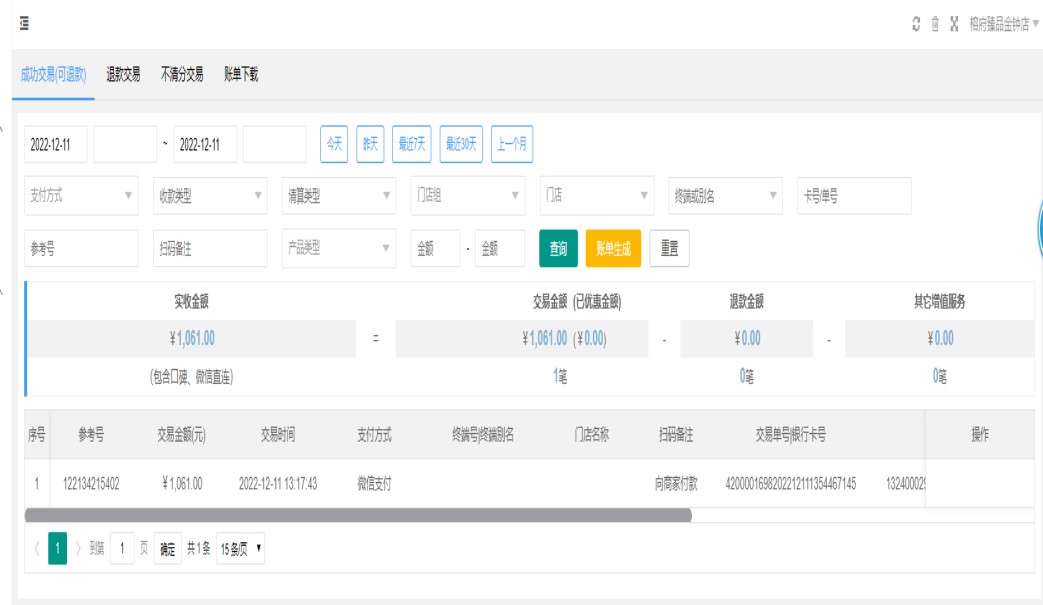Click the 参考号 input field
1043x605 pixels.
click(x=81, y=249)
